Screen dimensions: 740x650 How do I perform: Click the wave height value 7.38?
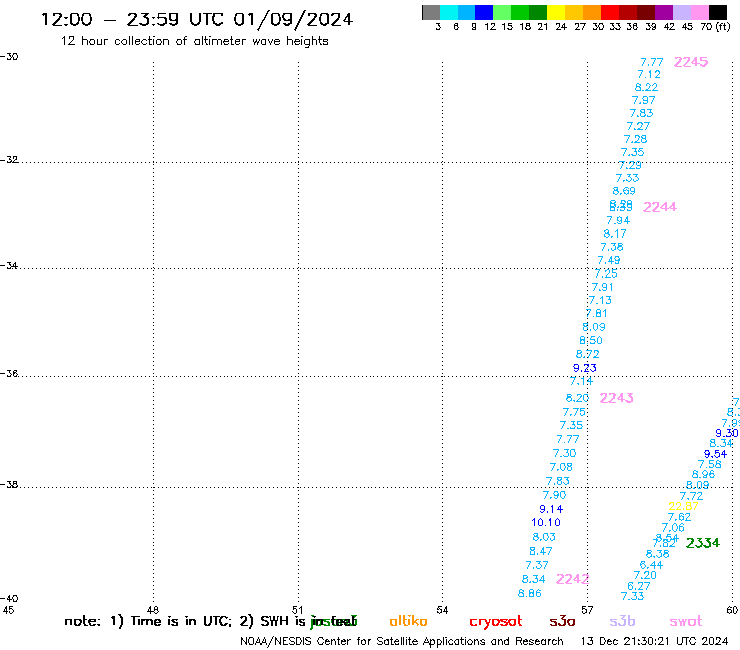point(612,247)
